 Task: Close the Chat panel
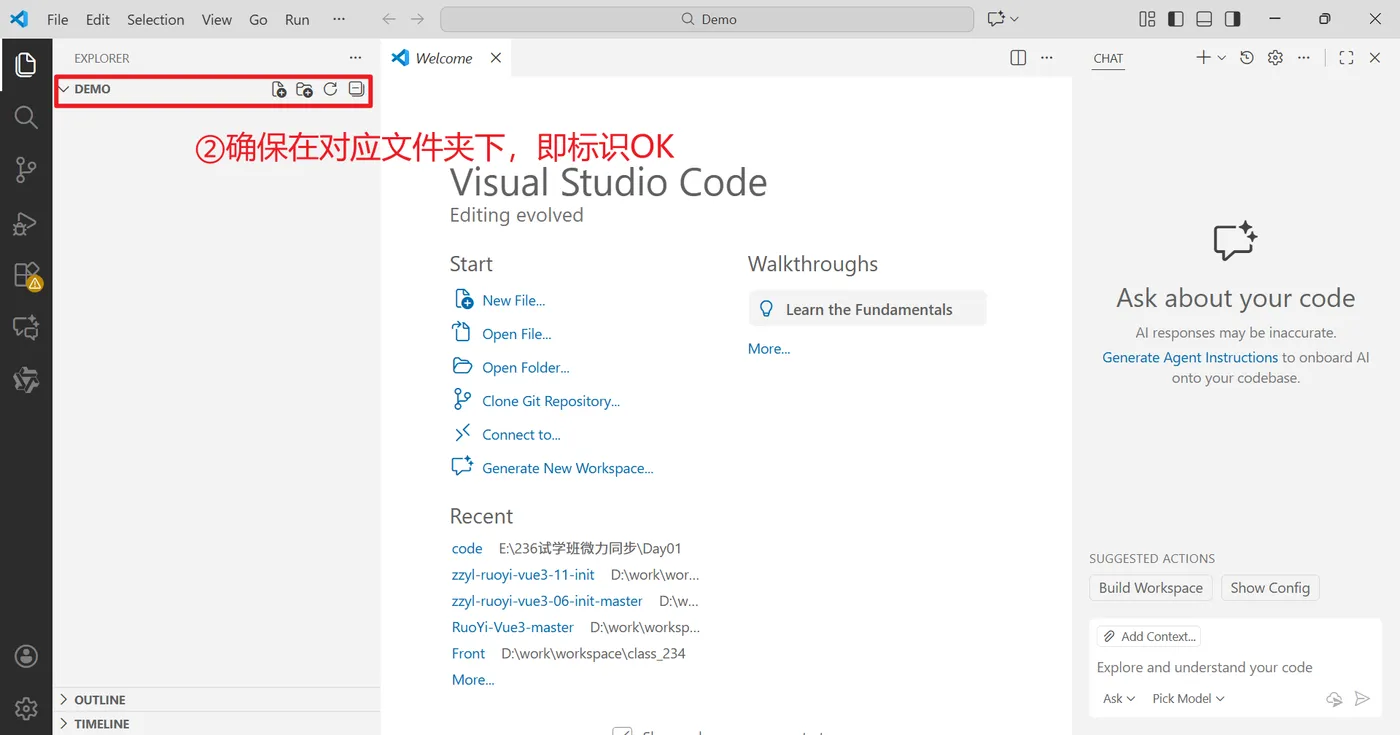point(1375,58)
